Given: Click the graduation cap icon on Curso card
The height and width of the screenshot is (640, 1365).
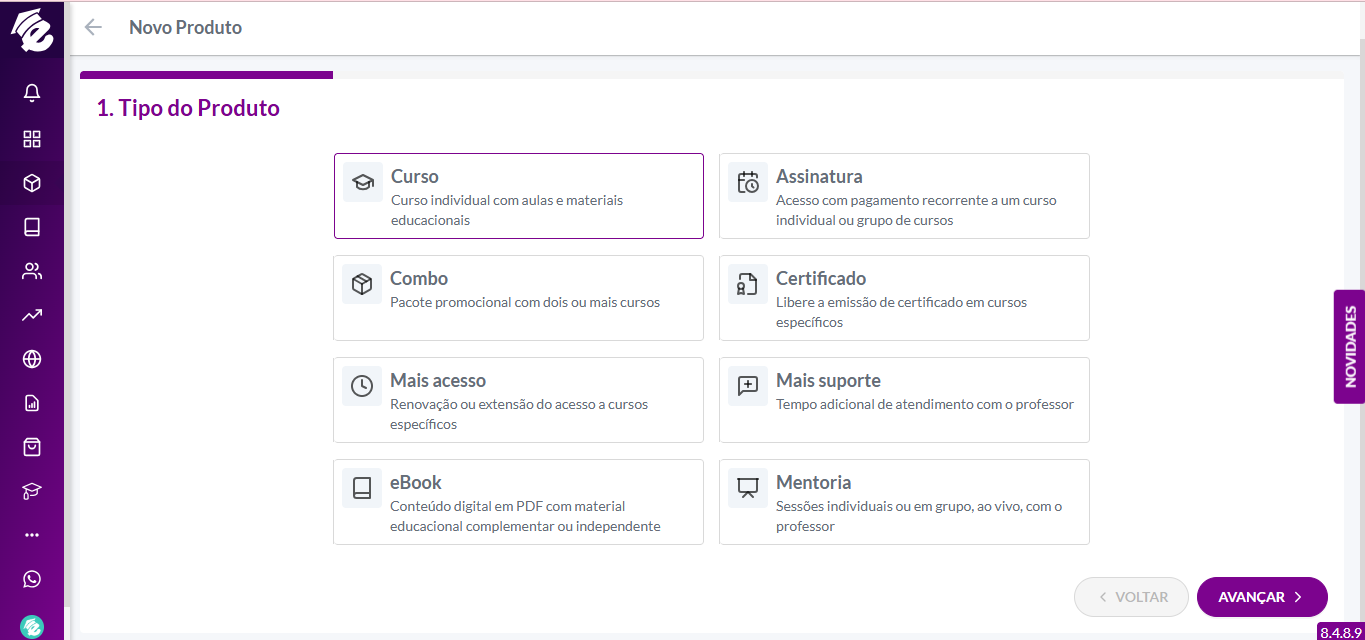Looking at the screenshot, I should point(363,182).
